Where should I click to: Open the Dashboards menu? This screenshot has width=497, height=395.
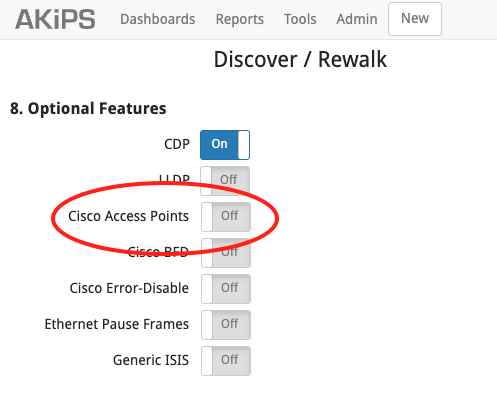[158, 19]
